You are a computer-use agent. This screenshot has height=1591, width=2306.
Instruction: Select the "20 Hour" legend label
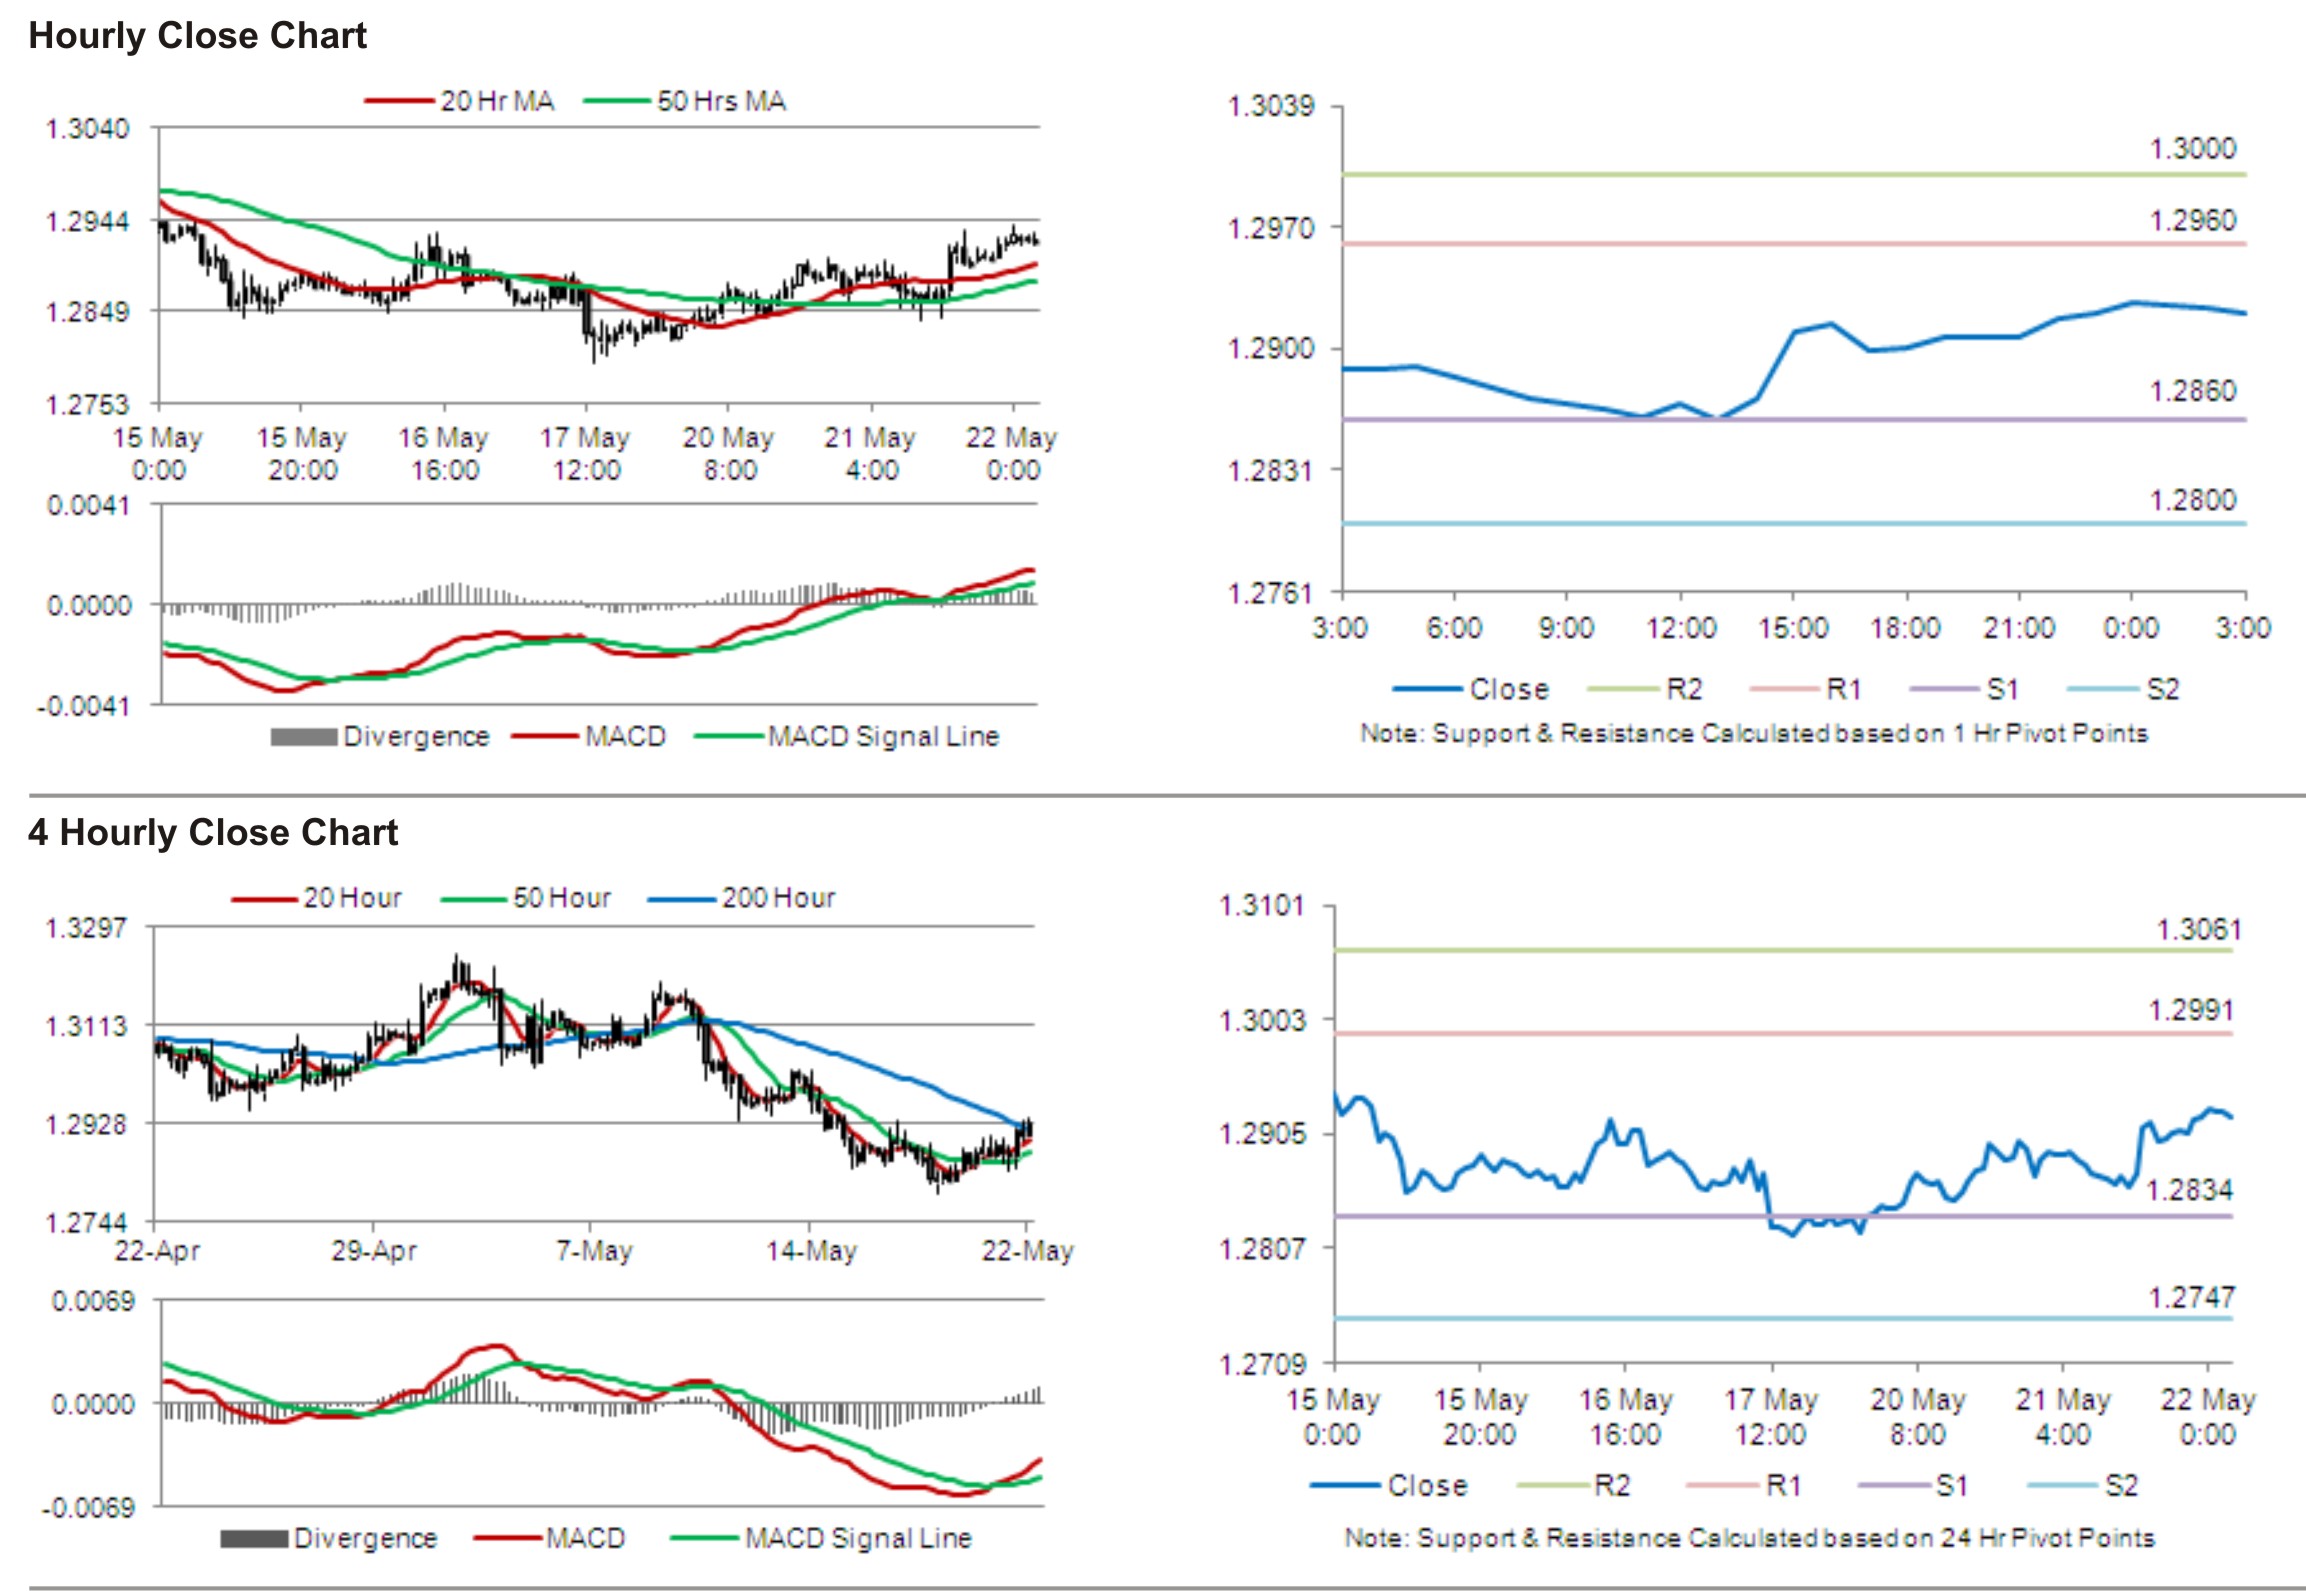pos(352,898)
